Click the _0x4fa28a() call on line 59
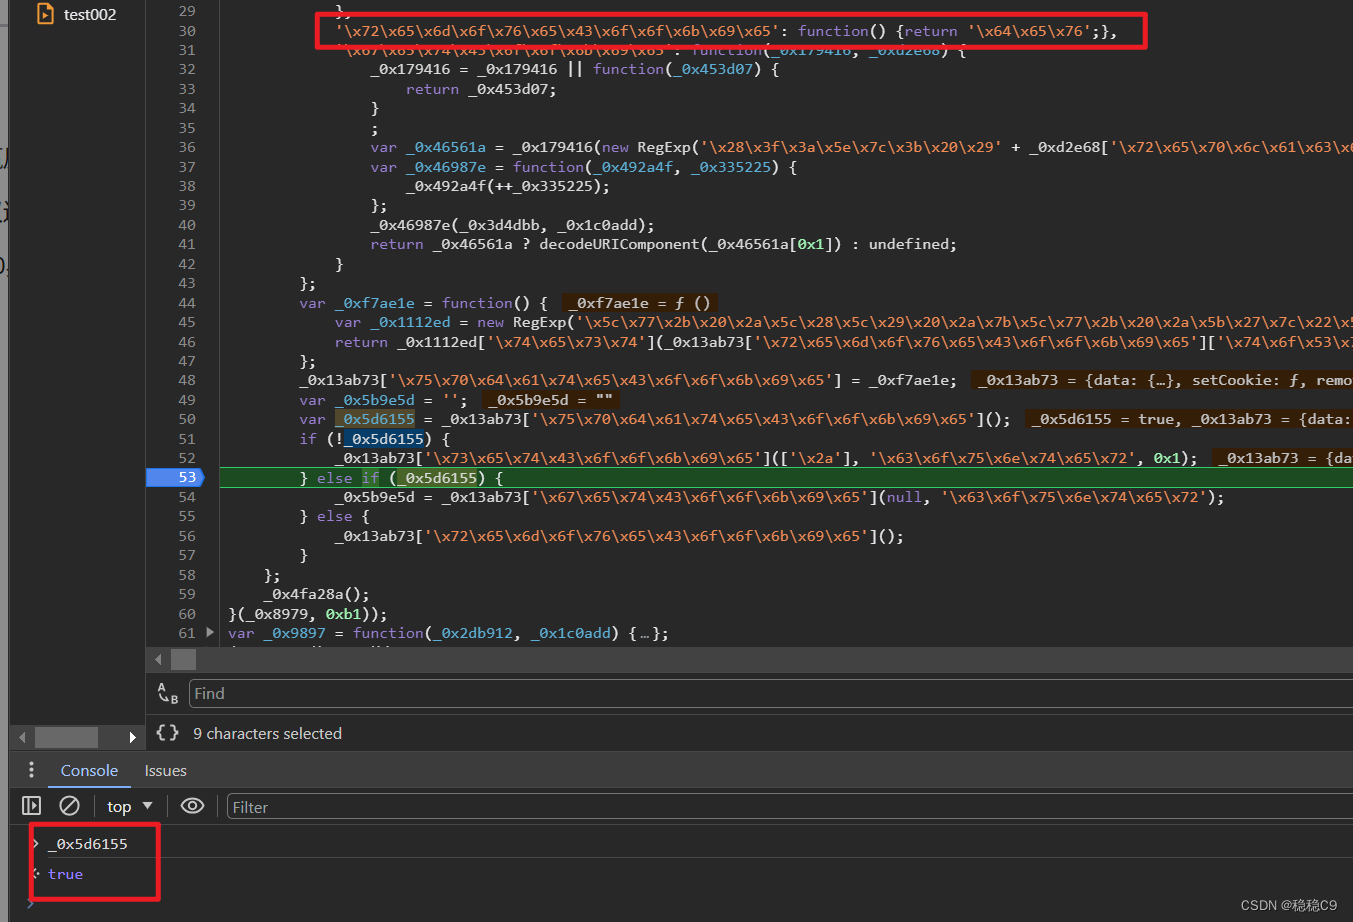Screen dimensions: 1353x922 click(317, 594)
